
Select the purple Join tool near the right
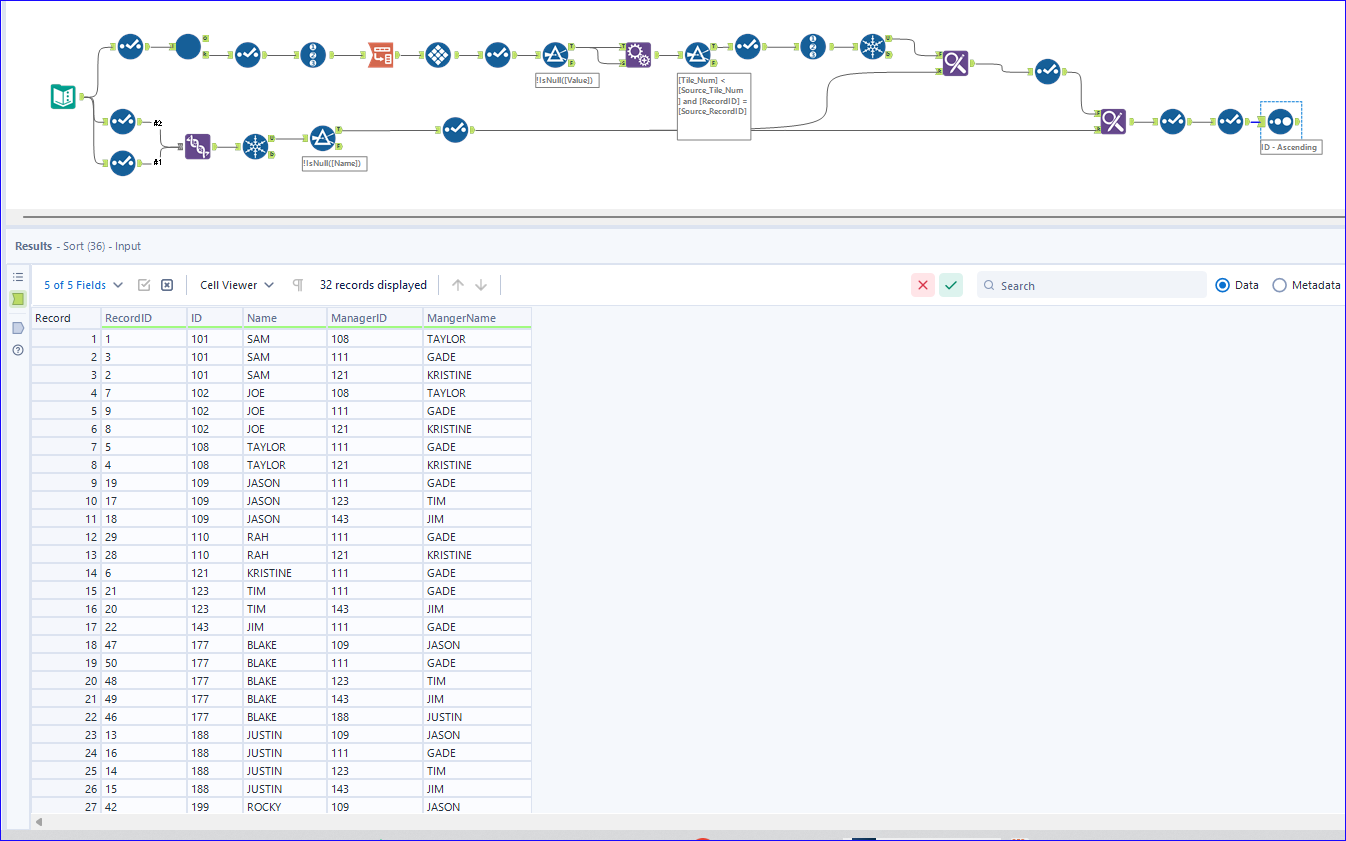pos(1114,122)
